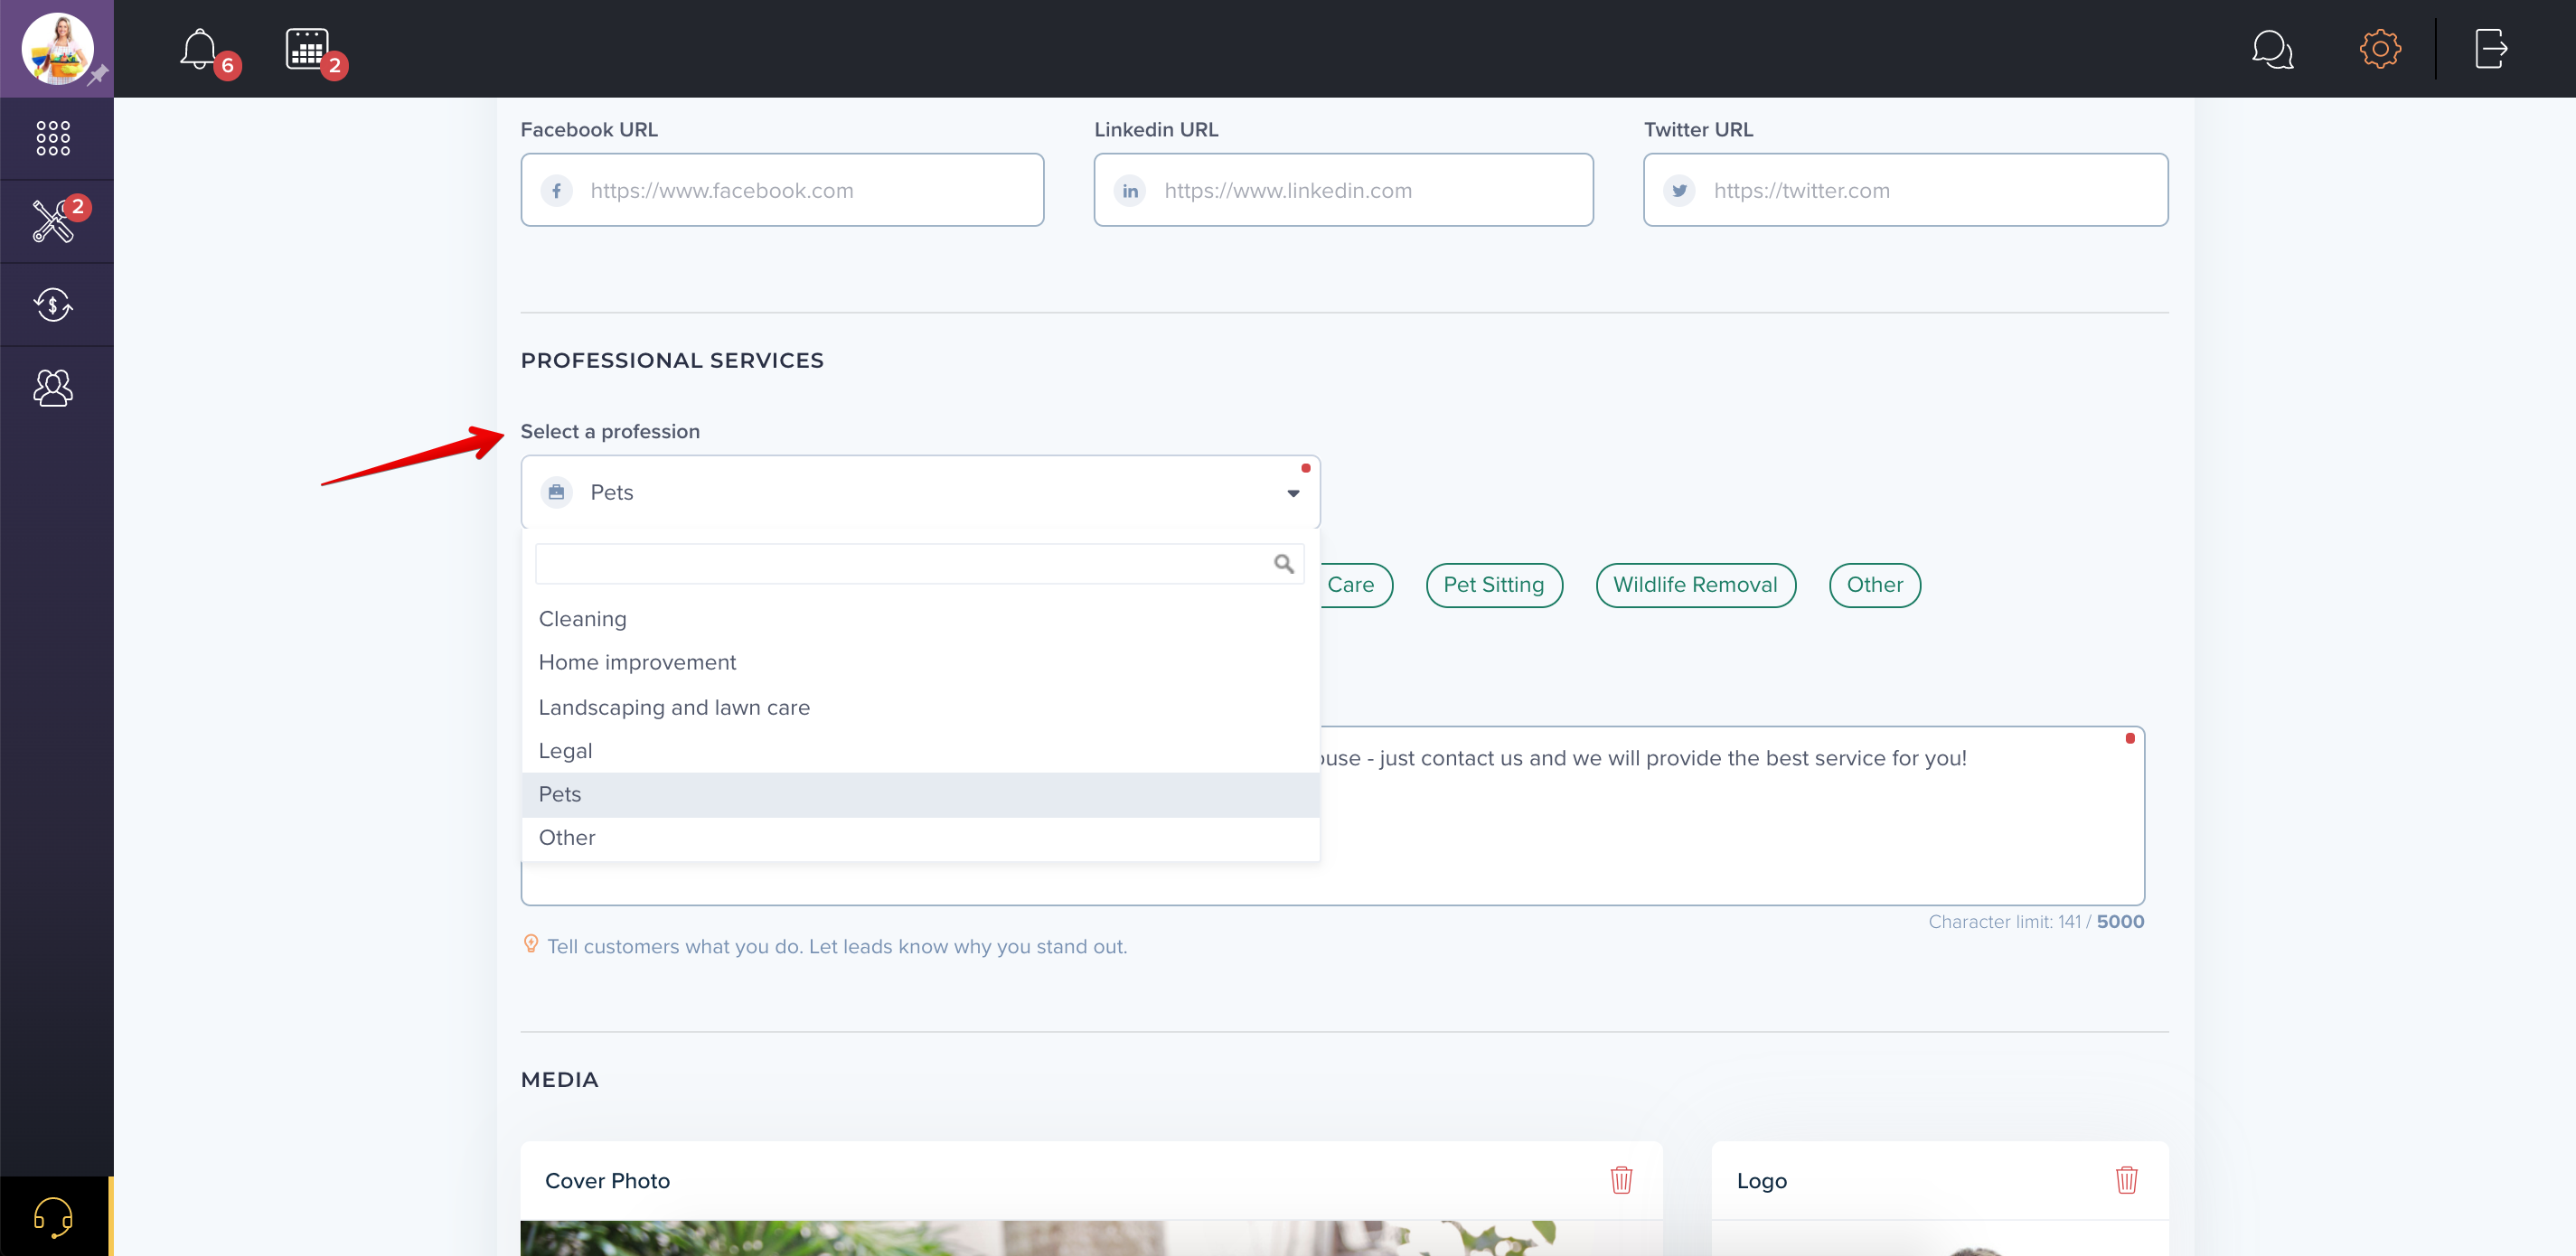Focus the Linkedin URL input field
Image resolution: width=2576 pixels, height=1256 pixels.
click(x=1343, y=190)
